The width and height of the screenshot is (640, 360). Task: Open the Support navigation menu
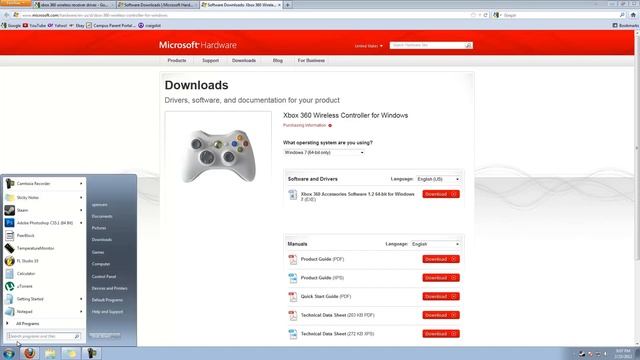pyautogui.click(x=210, y=60)
